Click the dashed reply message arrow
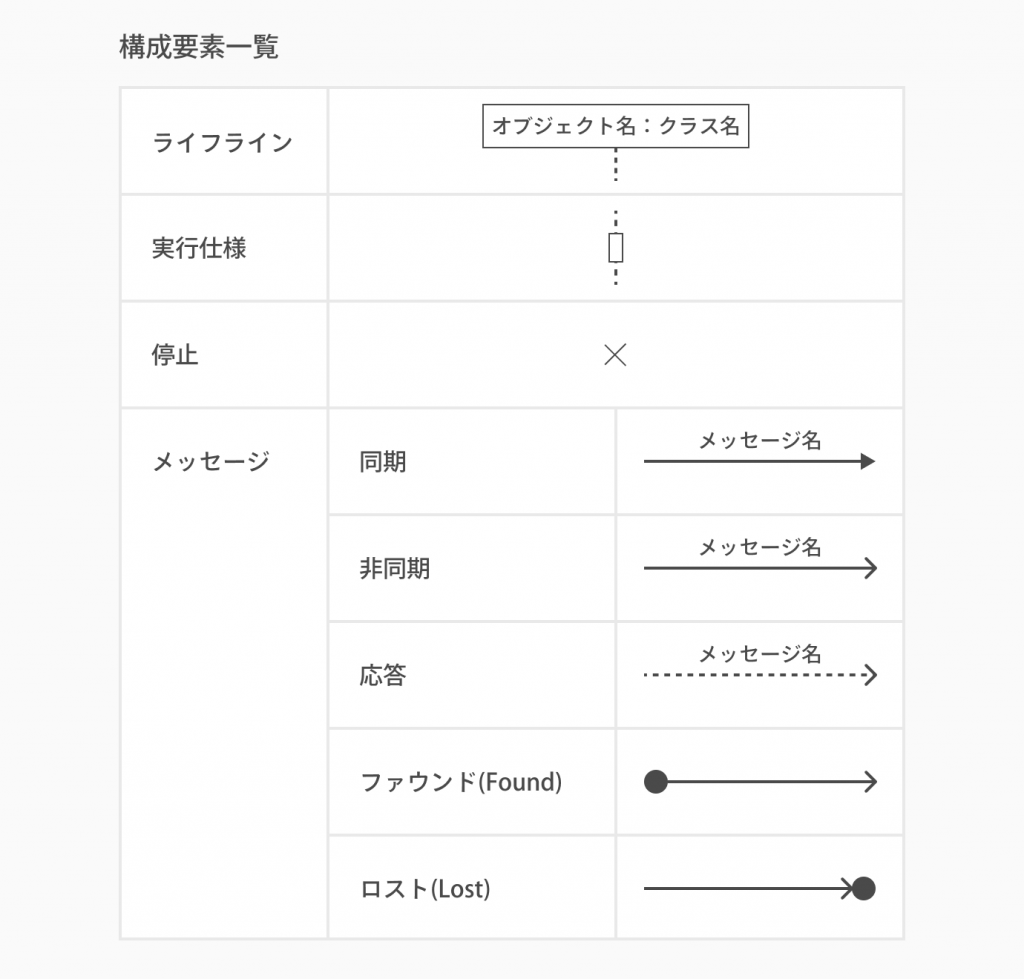 point(759,676)
